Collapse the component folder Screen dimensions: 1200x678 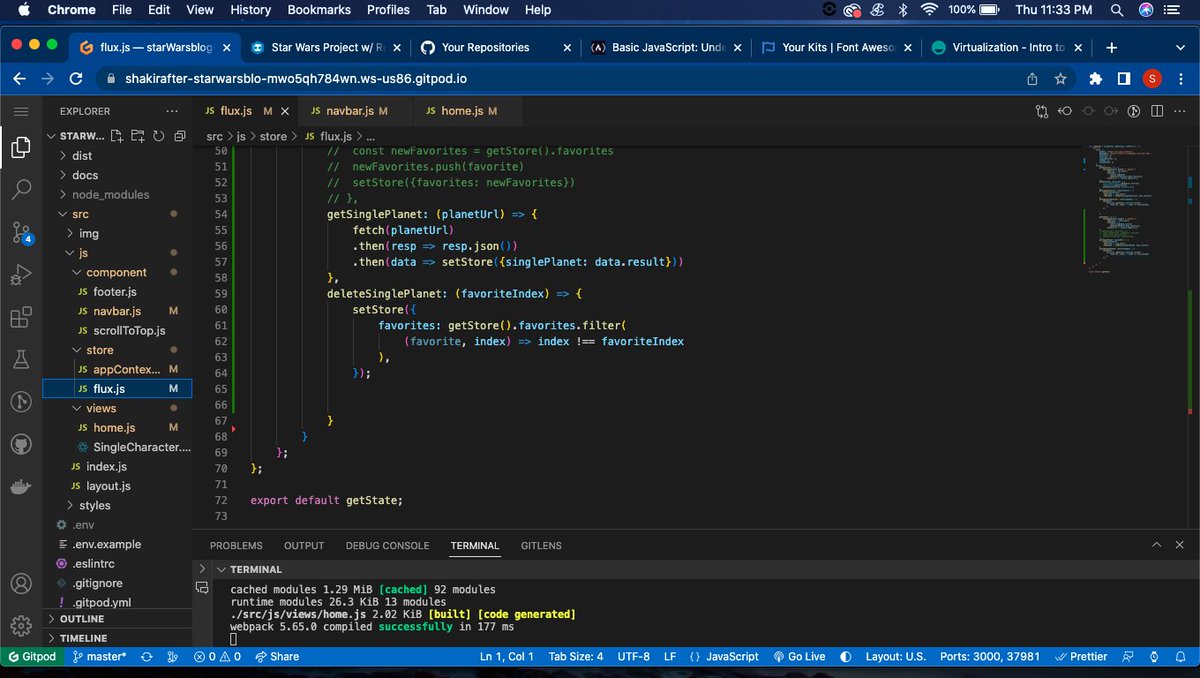116,272
